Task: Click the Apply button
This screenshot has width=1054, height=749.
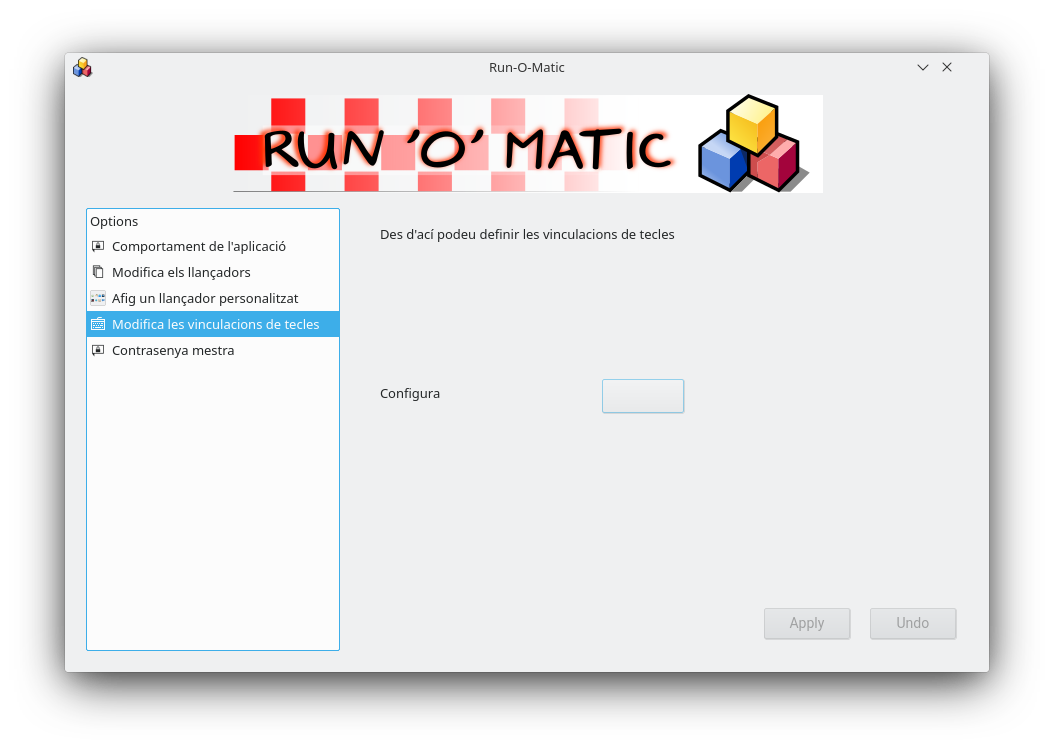Action: (807, 623)
